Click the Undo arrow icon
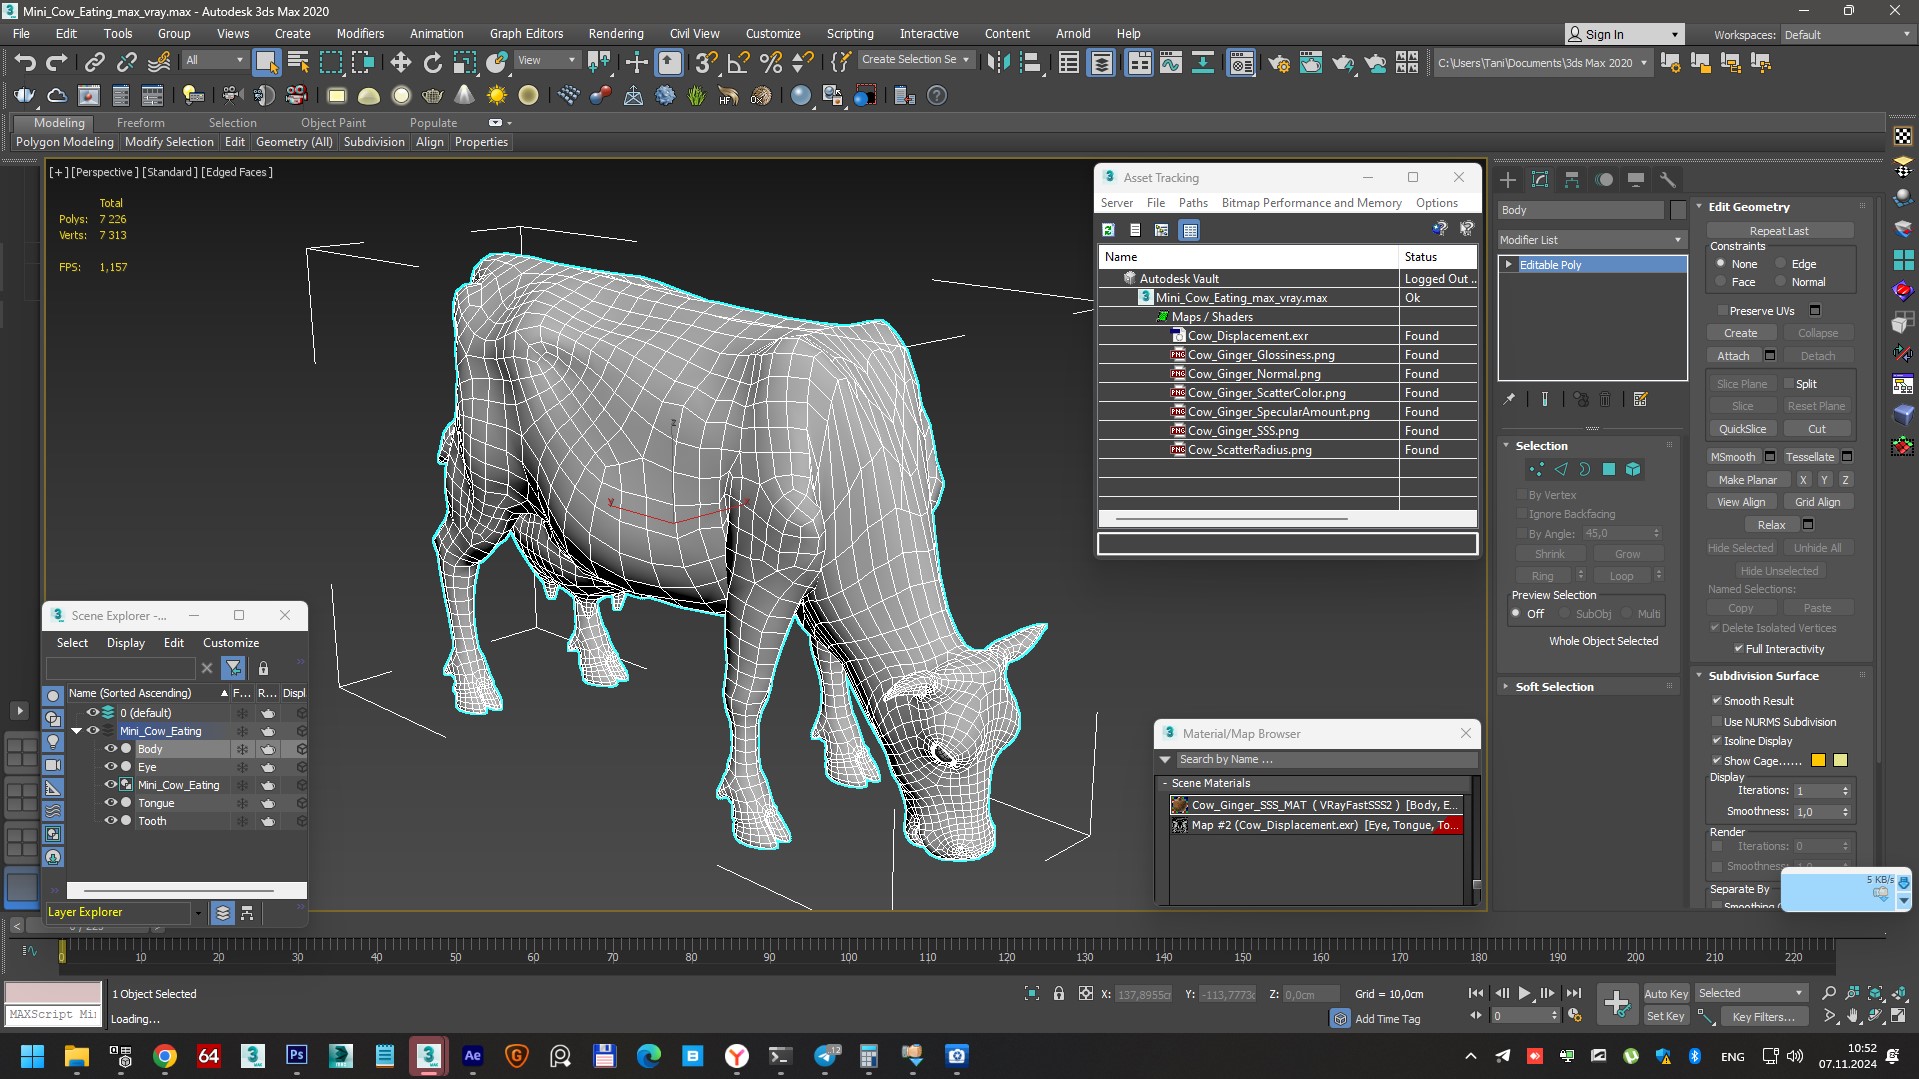 coord(25,62)
